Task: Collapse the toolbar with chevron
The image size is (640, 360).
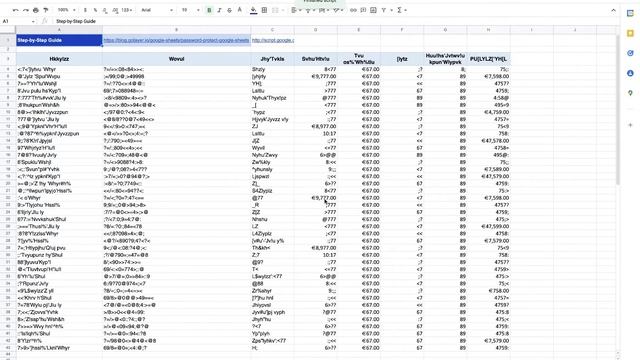Action: coord(613,11)
